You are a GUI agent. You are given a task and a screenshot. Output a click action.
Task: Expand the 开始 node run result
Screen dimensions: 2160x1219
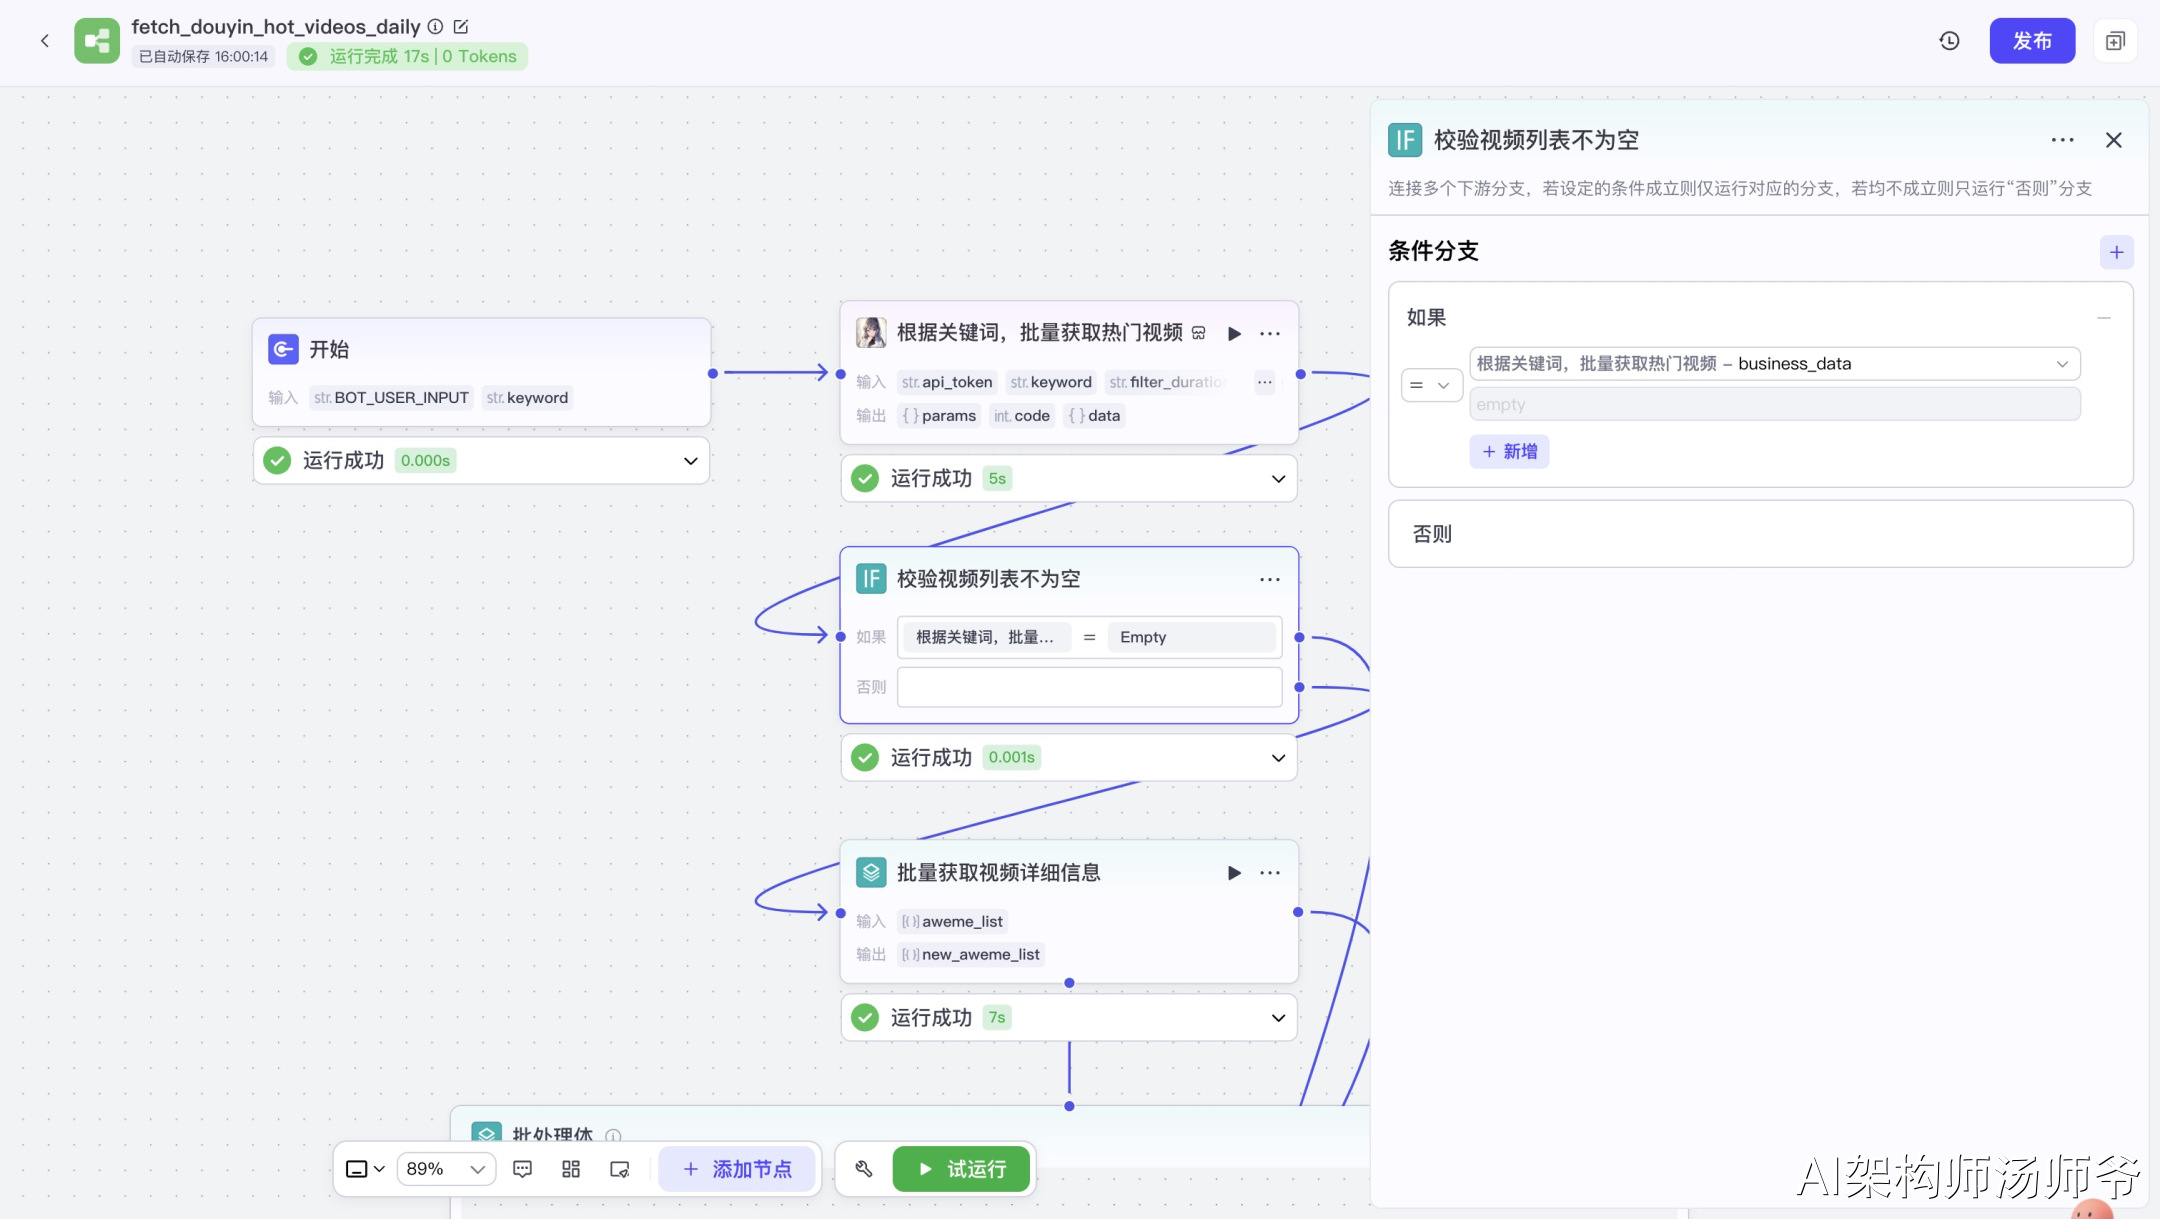click(690, 461)
